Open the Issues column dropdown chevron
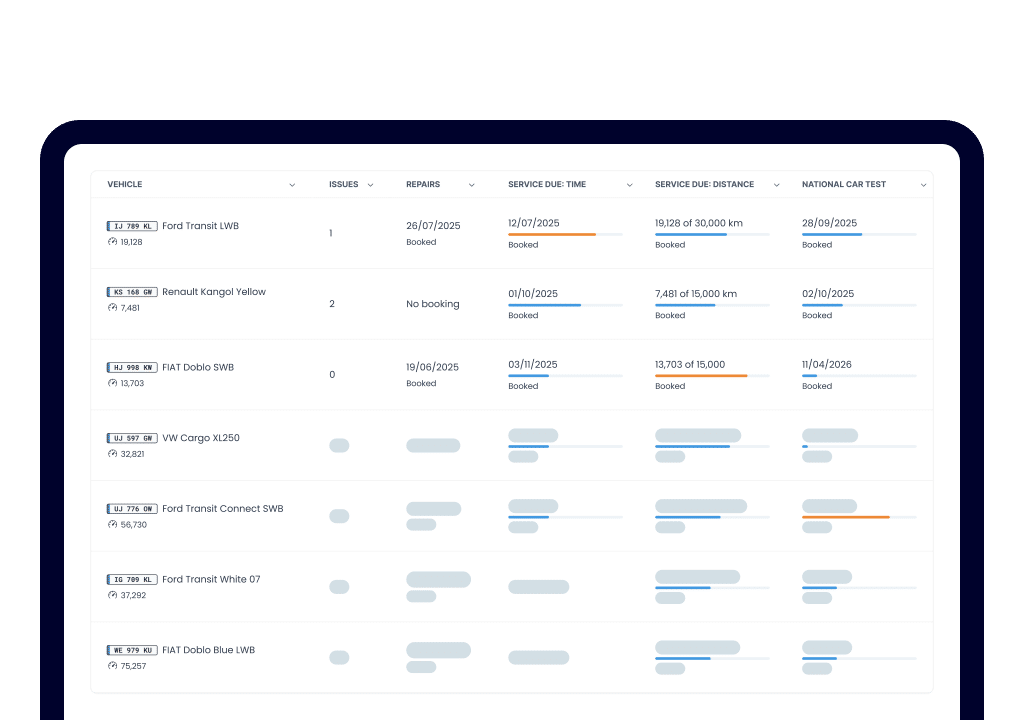Viewport: 1024px width, 720px height. (370, 185)
